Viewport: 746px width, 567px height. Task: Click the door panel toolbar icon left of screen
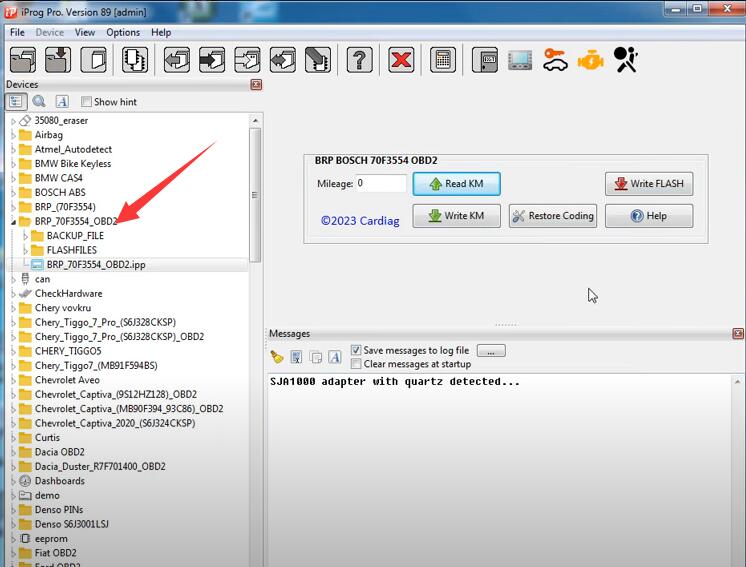click(485, 60)
